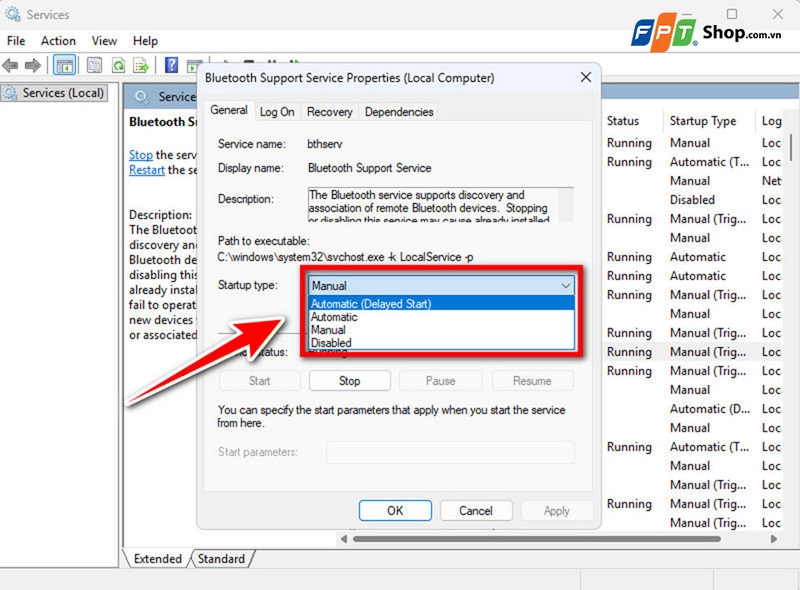Close the Bluetooth Support Service Properties dialog
This screenshot has height=590, width=800.
coord(586,77)
